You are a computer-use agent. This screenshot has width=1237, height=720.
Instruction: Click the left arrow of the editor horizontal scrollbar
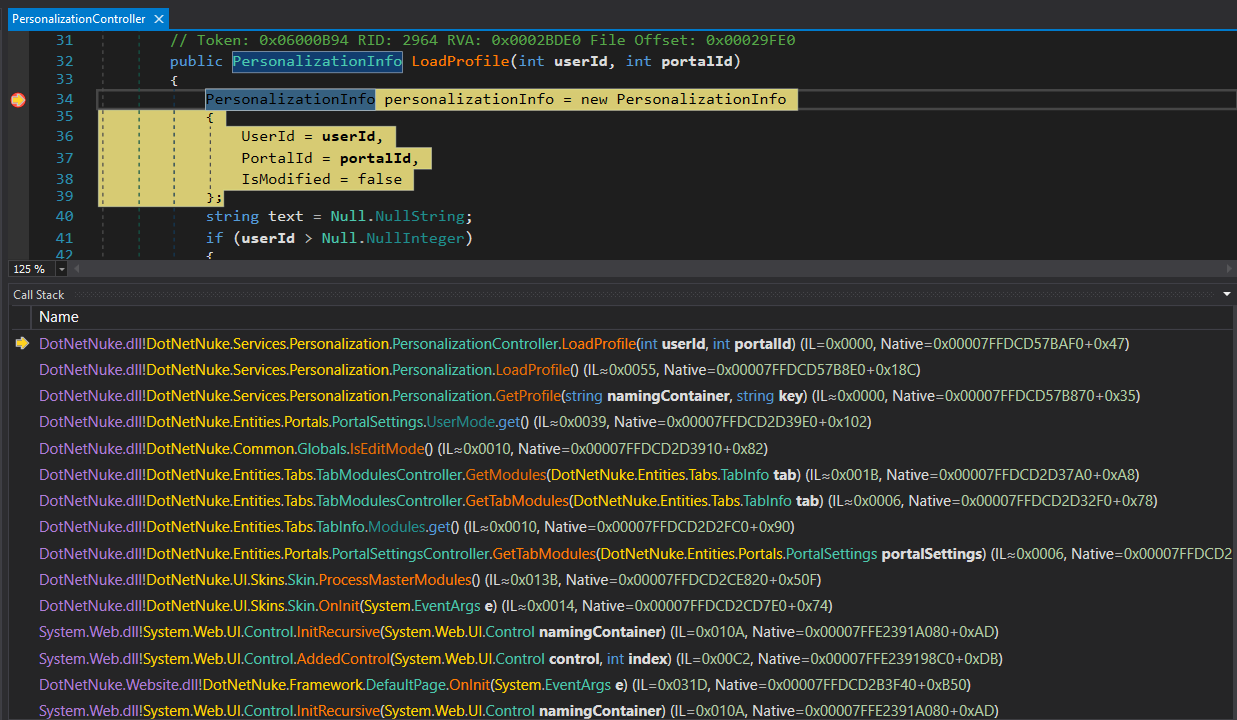(x=77, y=269)
